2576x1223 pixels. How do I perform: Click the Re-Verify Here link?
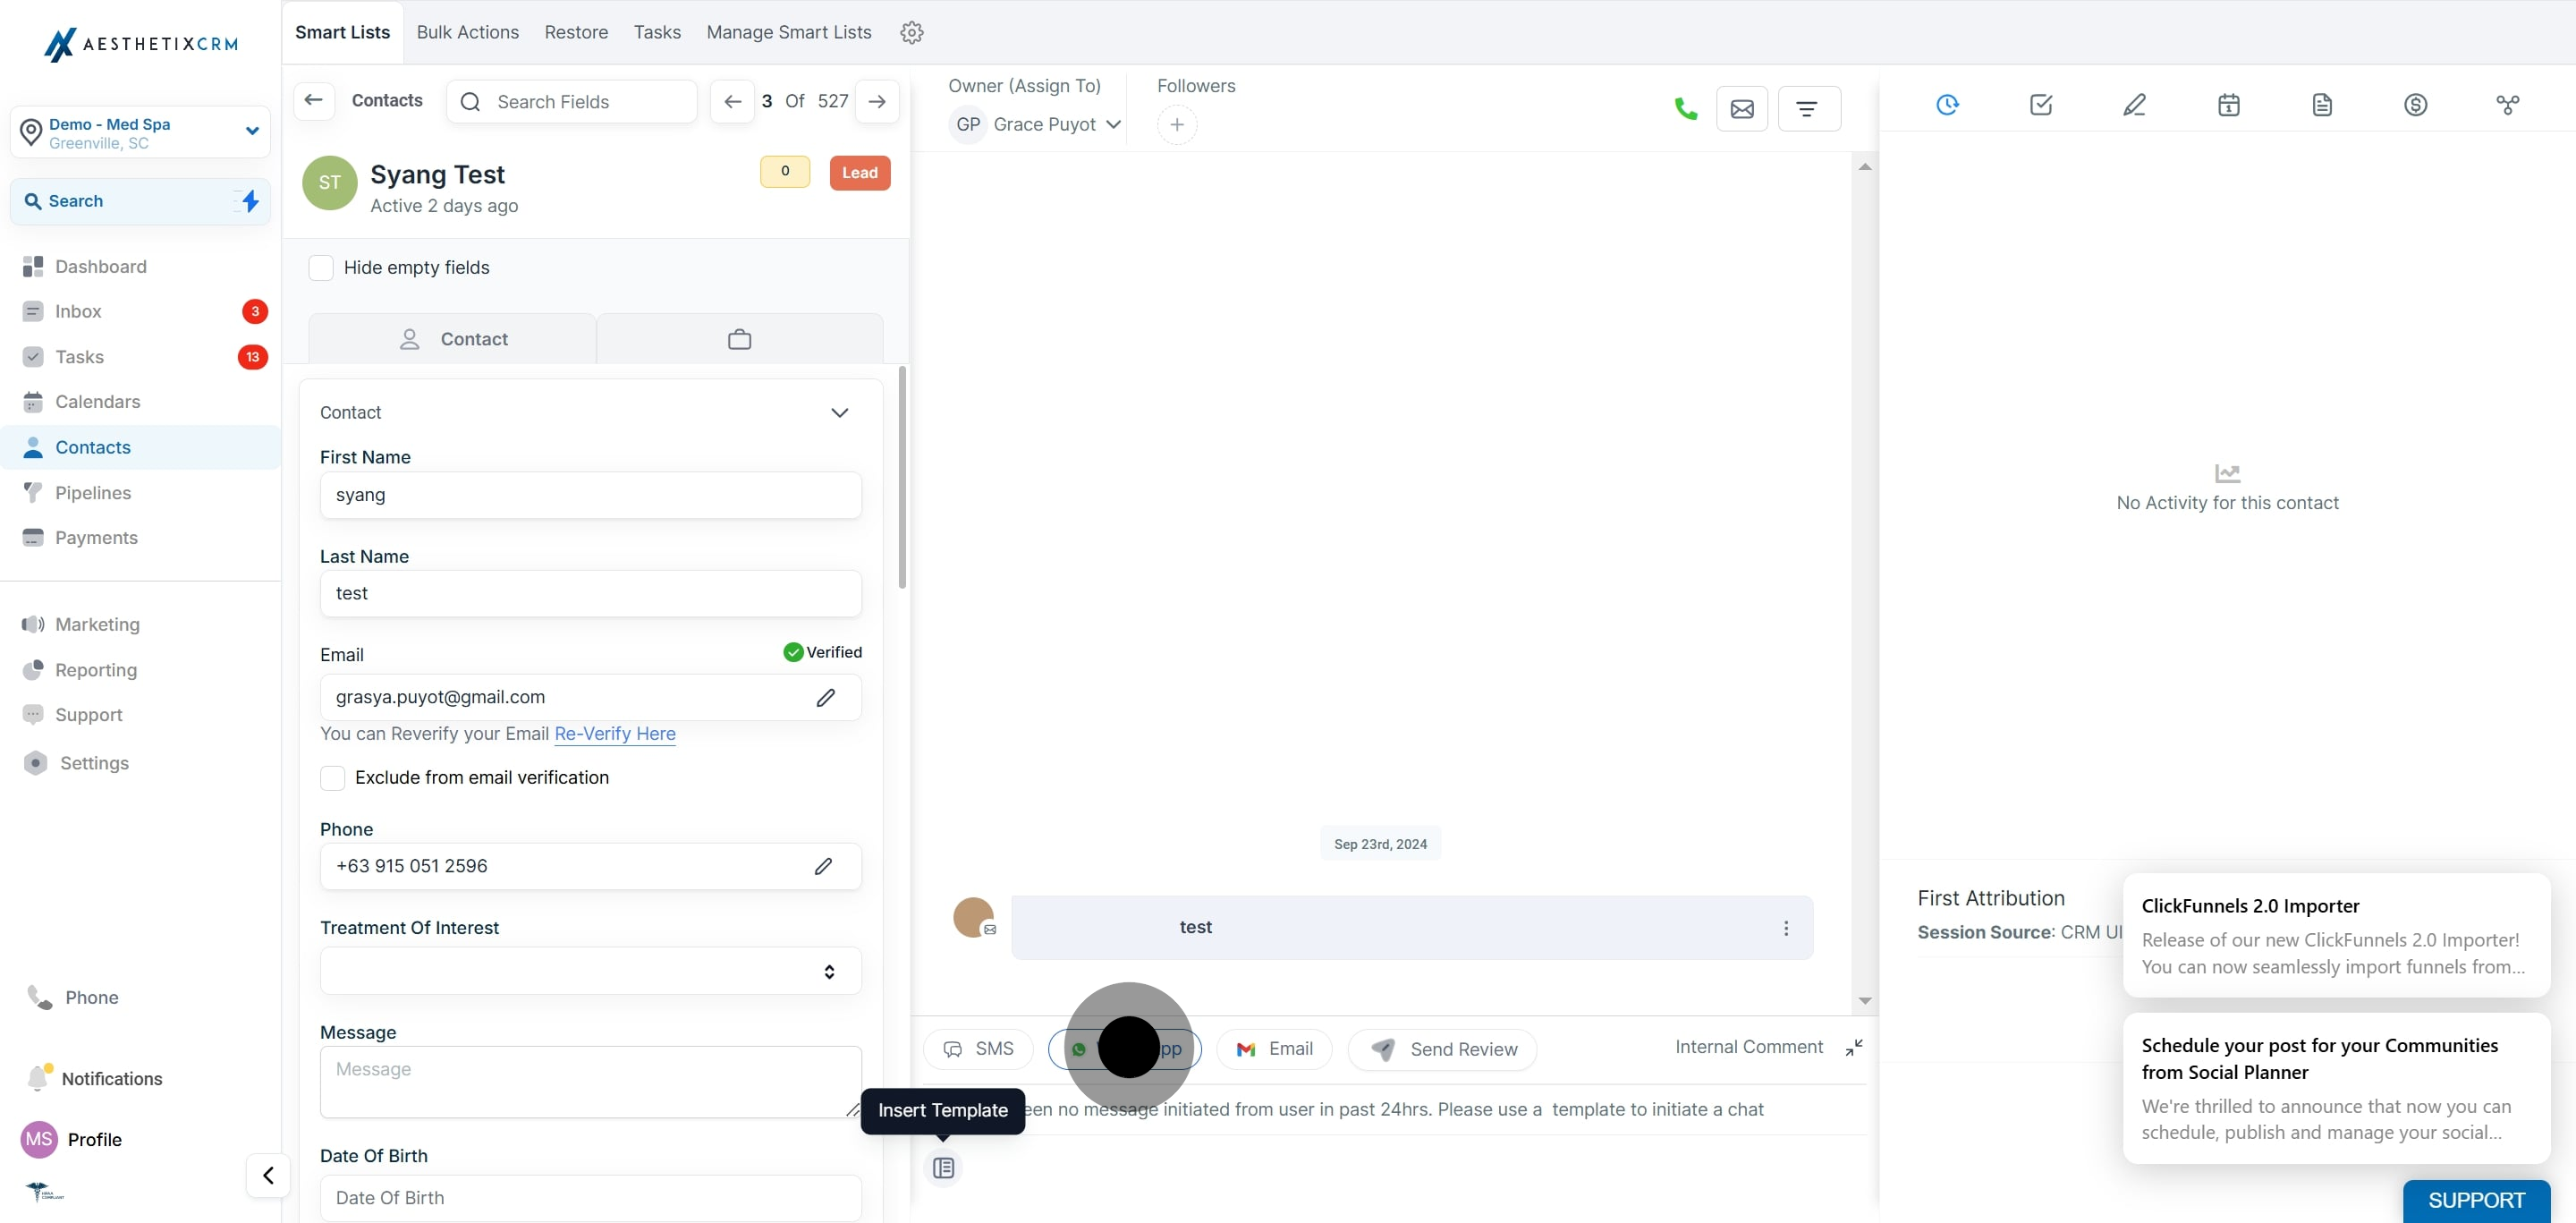pos(615,734)
